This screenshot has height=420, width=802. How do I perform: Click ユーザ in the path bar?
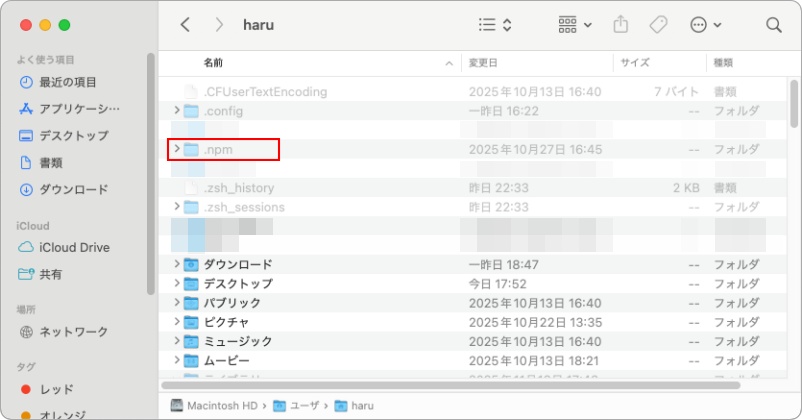(303, 406)
